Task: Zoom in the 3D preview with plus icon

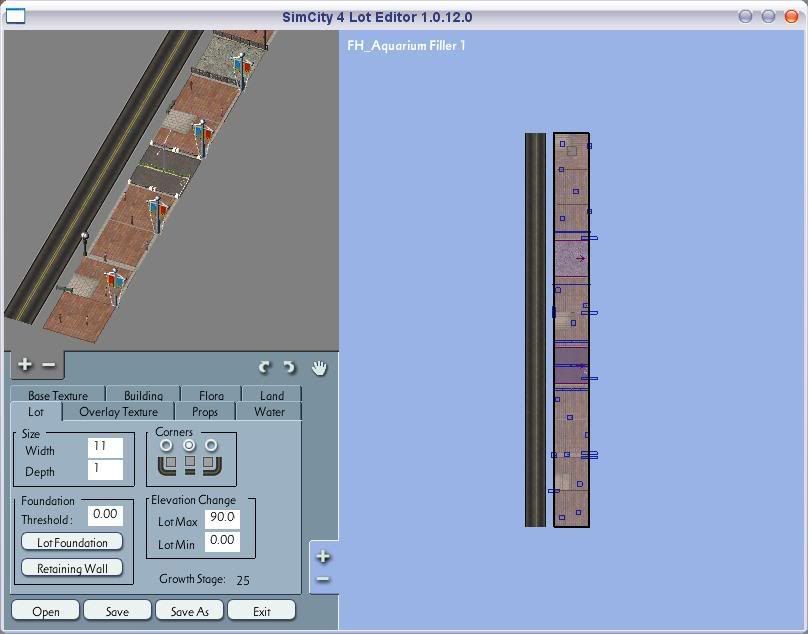Action: click(24, 364)
